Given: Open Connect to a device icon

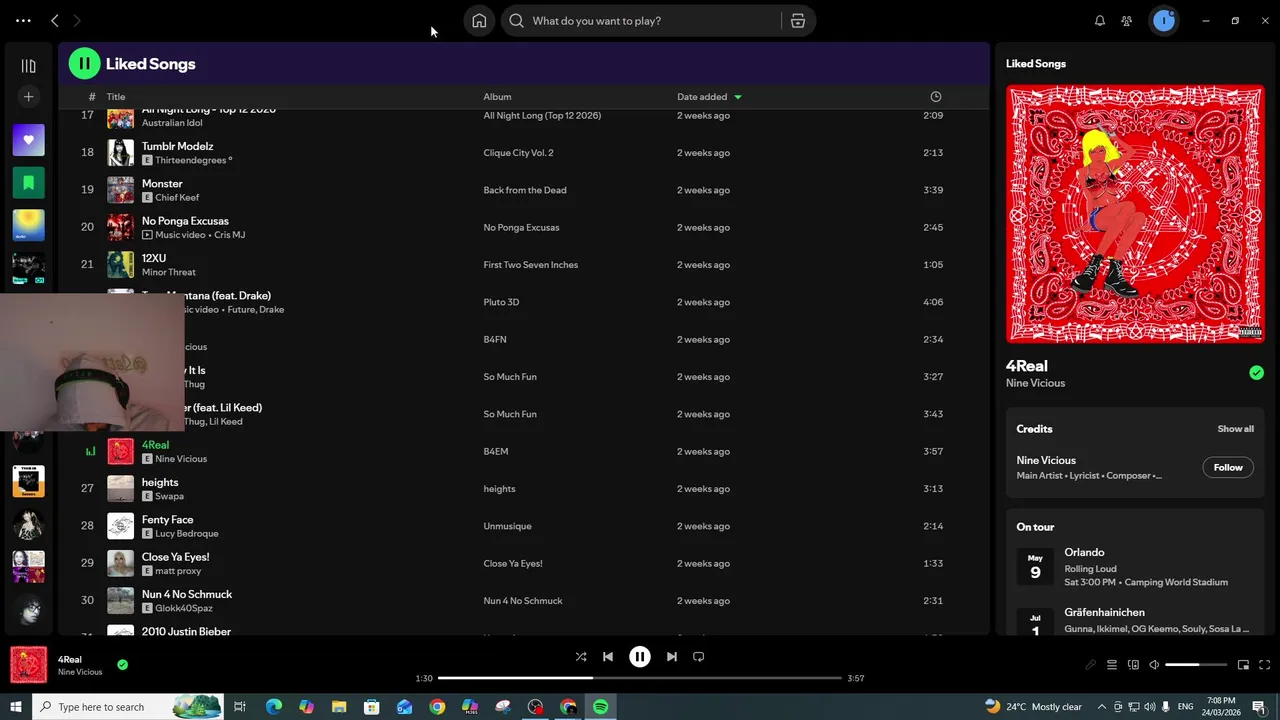Looking at the screenshot, I should pyautogui.click(x=1133, y=665).
